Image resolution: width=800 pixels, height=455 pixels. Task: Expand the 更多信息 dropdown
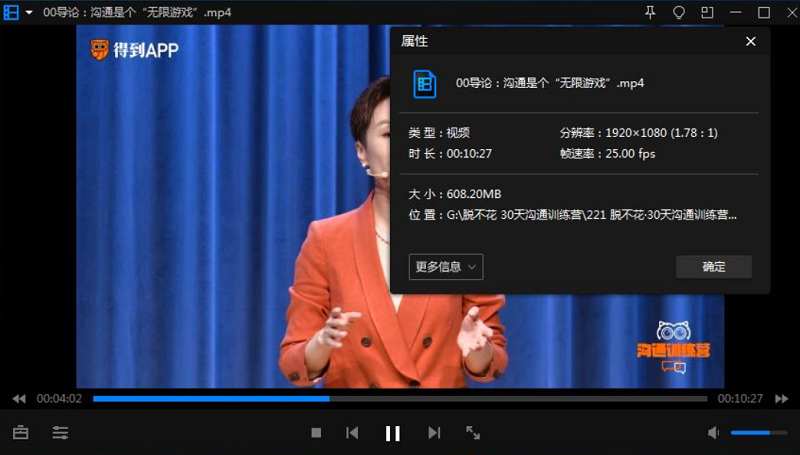point(446,267)
